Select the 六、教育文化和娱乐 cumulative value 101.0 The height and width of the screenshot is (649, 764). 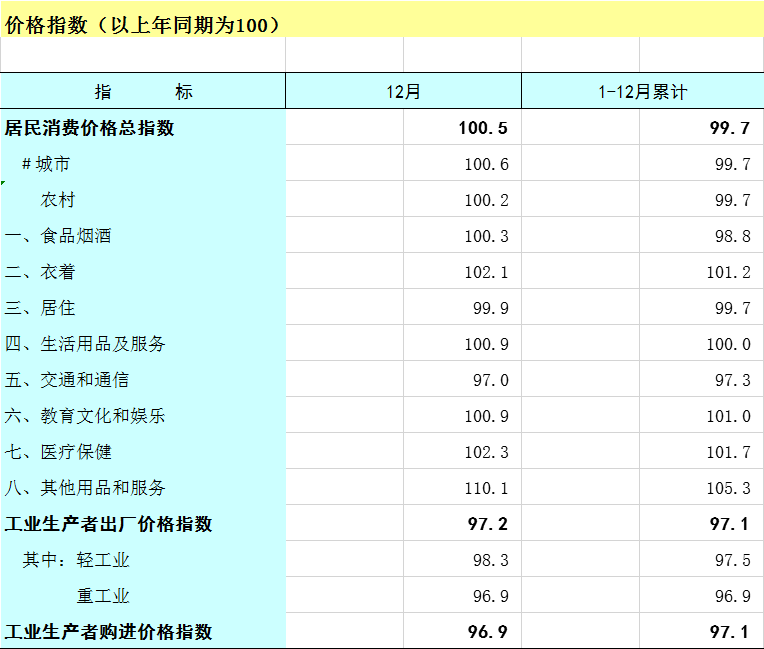[x=728, y=416]
